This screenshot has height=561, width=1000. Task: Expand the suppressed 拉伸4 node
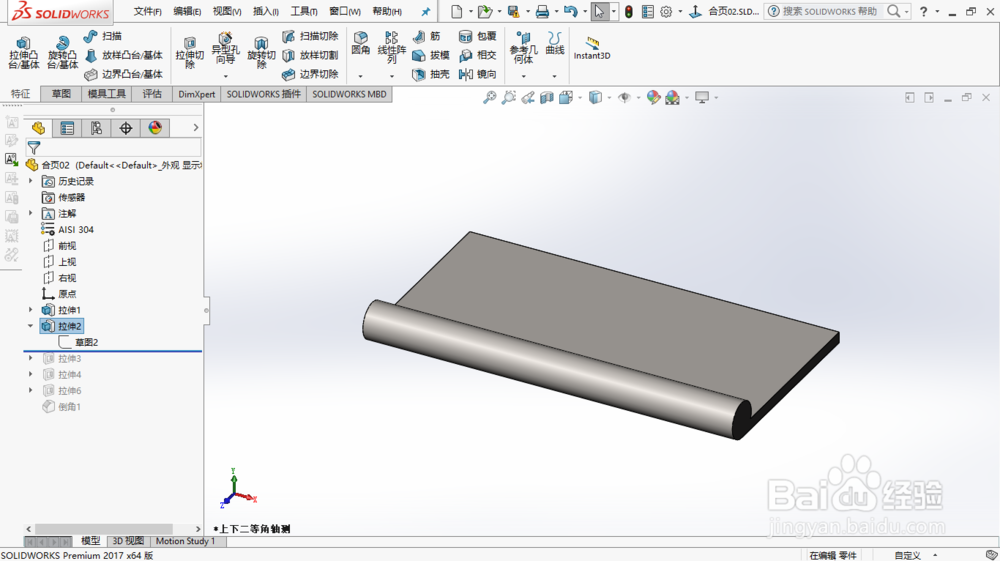point(30,374)
